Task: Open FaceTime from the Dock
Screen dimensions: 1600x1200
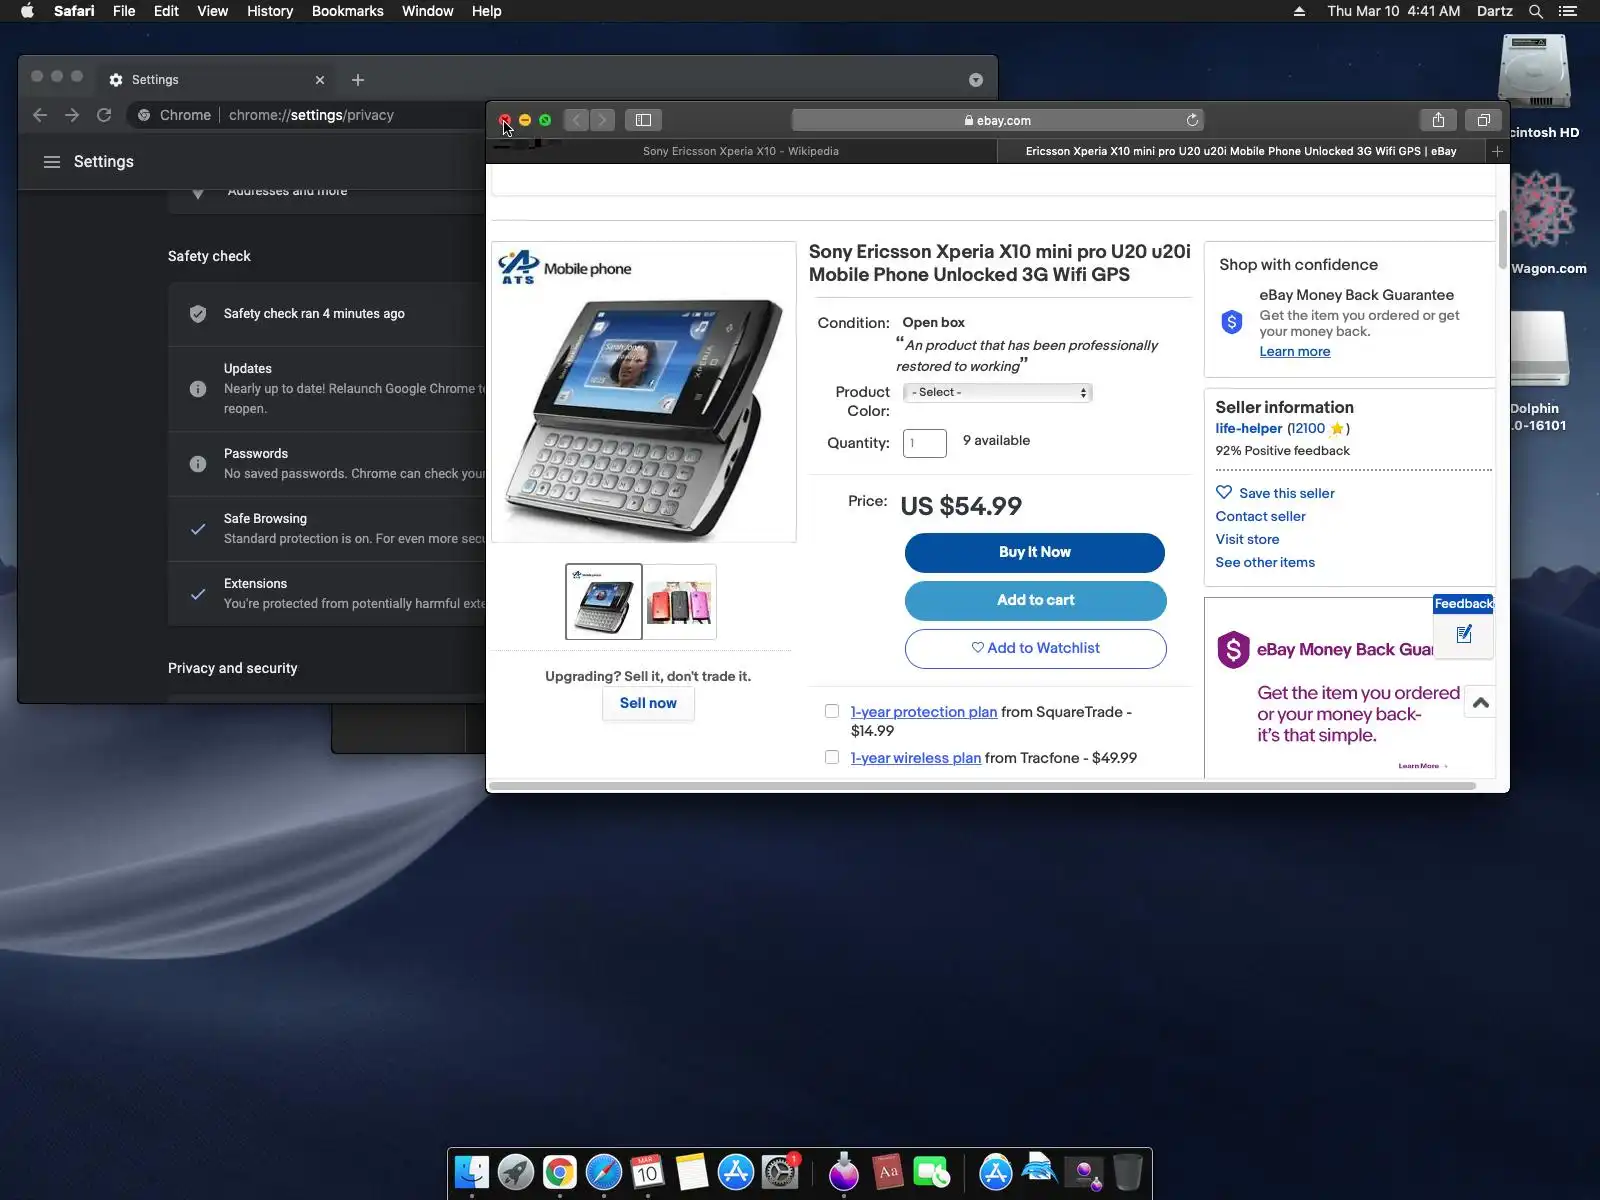Action: click(x=932, y=1172)
